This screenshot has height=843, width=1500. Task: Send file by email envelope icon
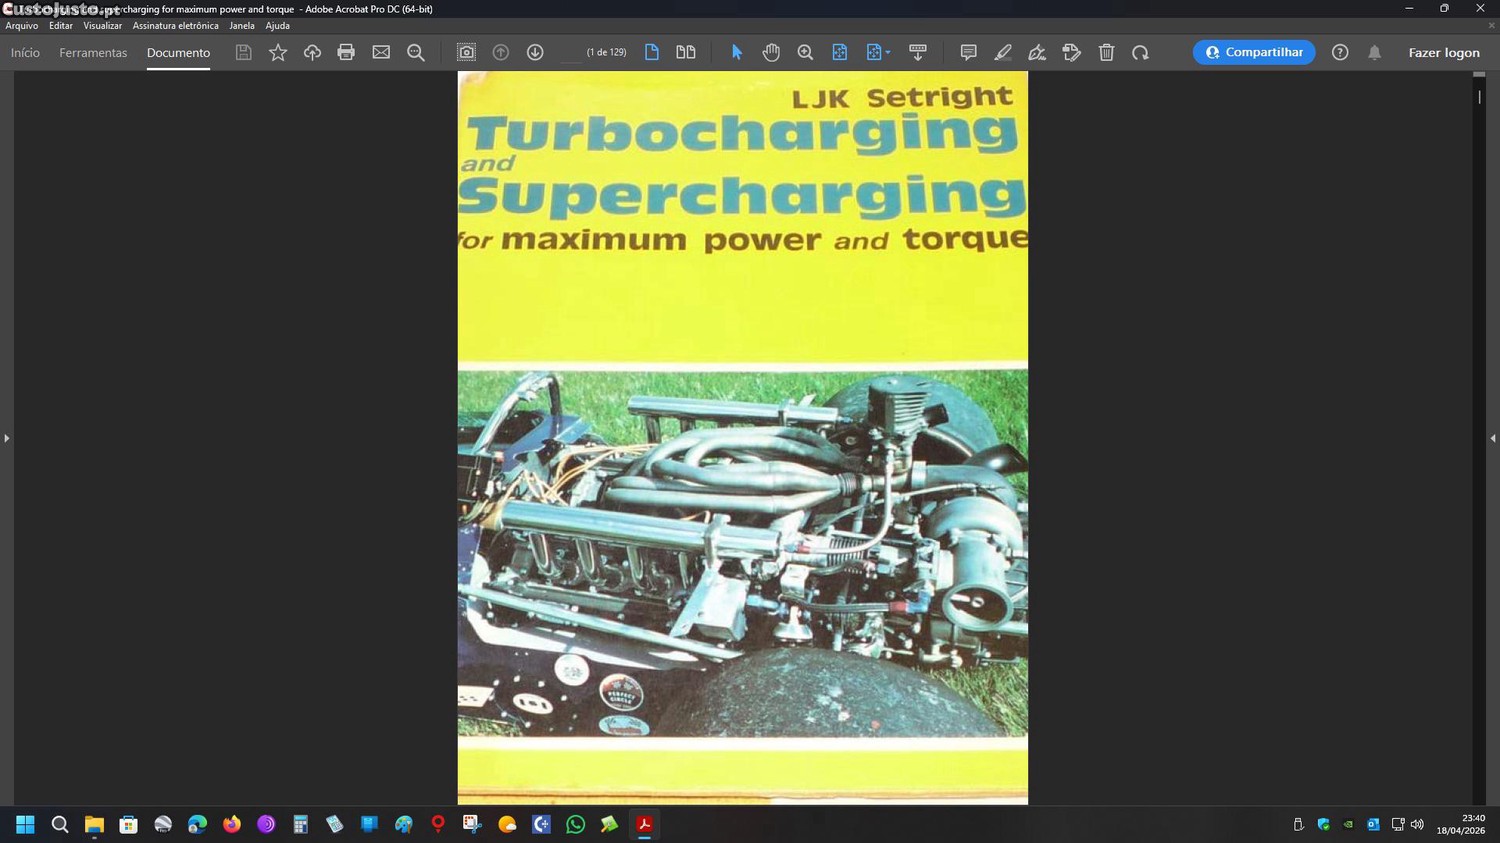click(x=381, y=52)
